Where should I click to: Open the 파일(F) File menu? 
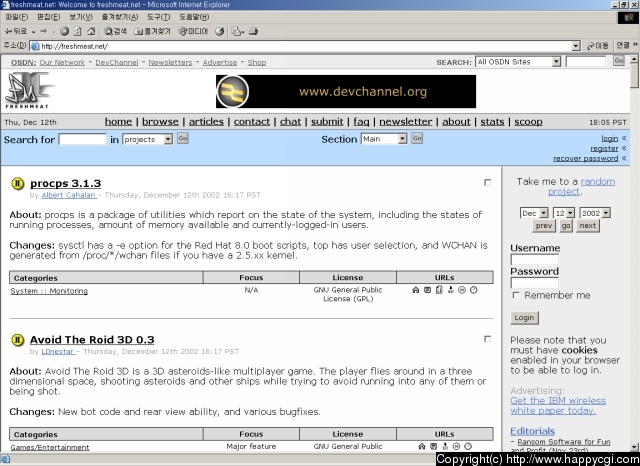click(x=17, y=17)
